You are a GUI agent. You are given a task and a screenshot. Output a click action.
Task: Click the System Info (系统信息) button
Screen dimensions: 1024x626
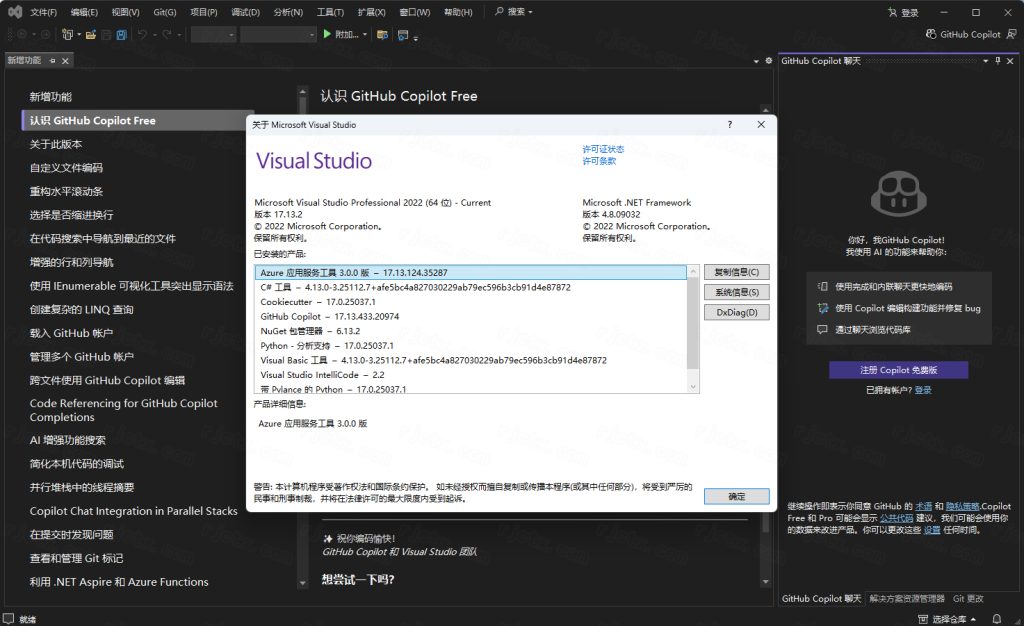pos(737,292)
